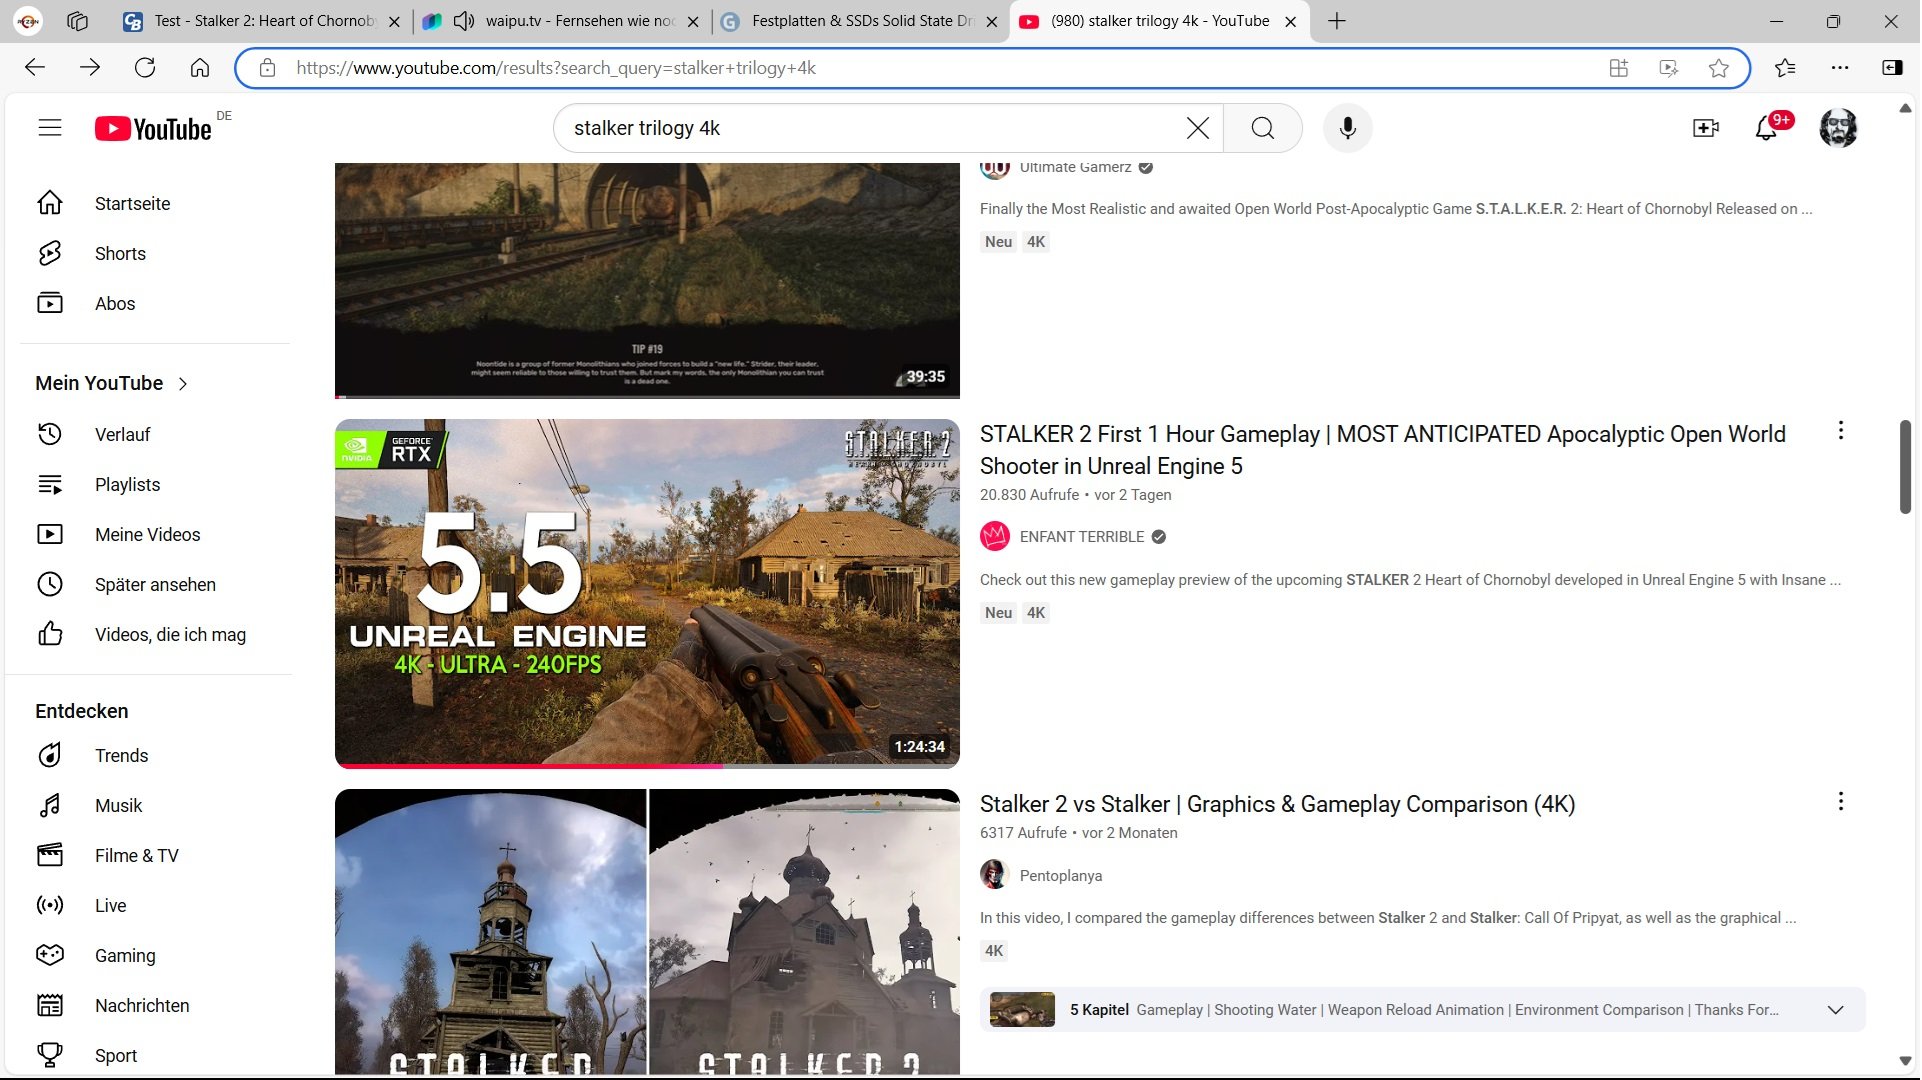Open the Gaming category in Entdecken
This screenshot has width=1922, height=1080.
coord(125,956)
